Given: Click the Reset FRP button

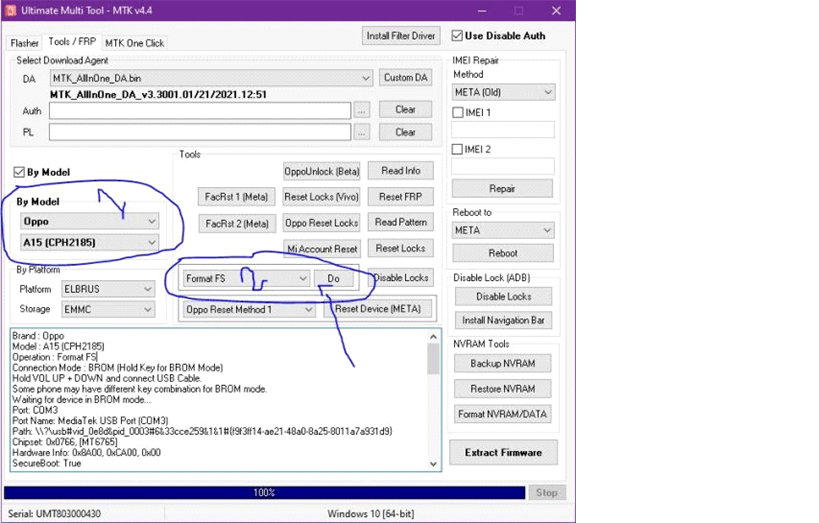Looking at the screenshot, I should click(x=401, y=197).
